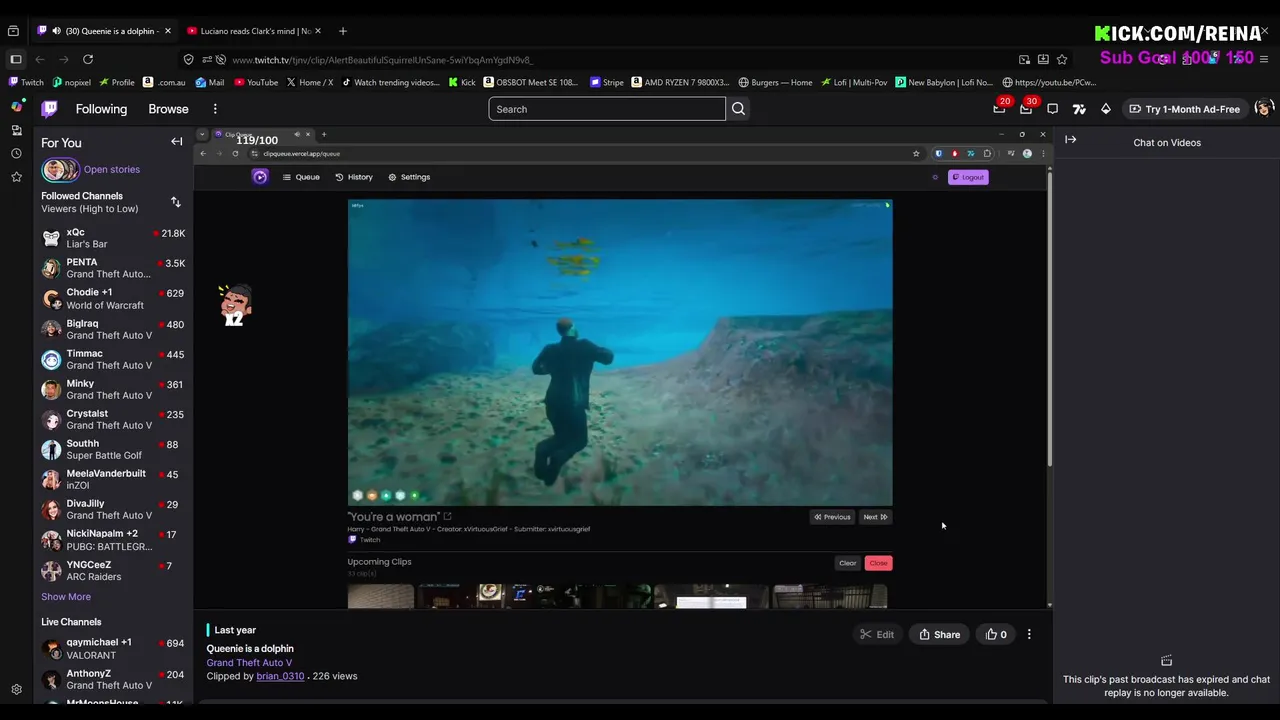Mute the Queenie is a dolphin tab audio

pyautogui.click(x=56, y=31)
